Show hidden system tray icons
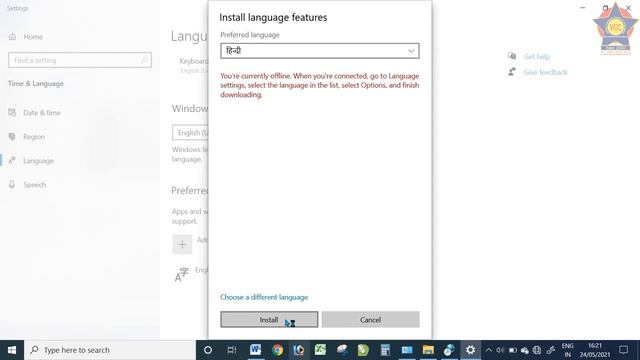The height and width of the screenshot is (360, 640). point(489,350)
